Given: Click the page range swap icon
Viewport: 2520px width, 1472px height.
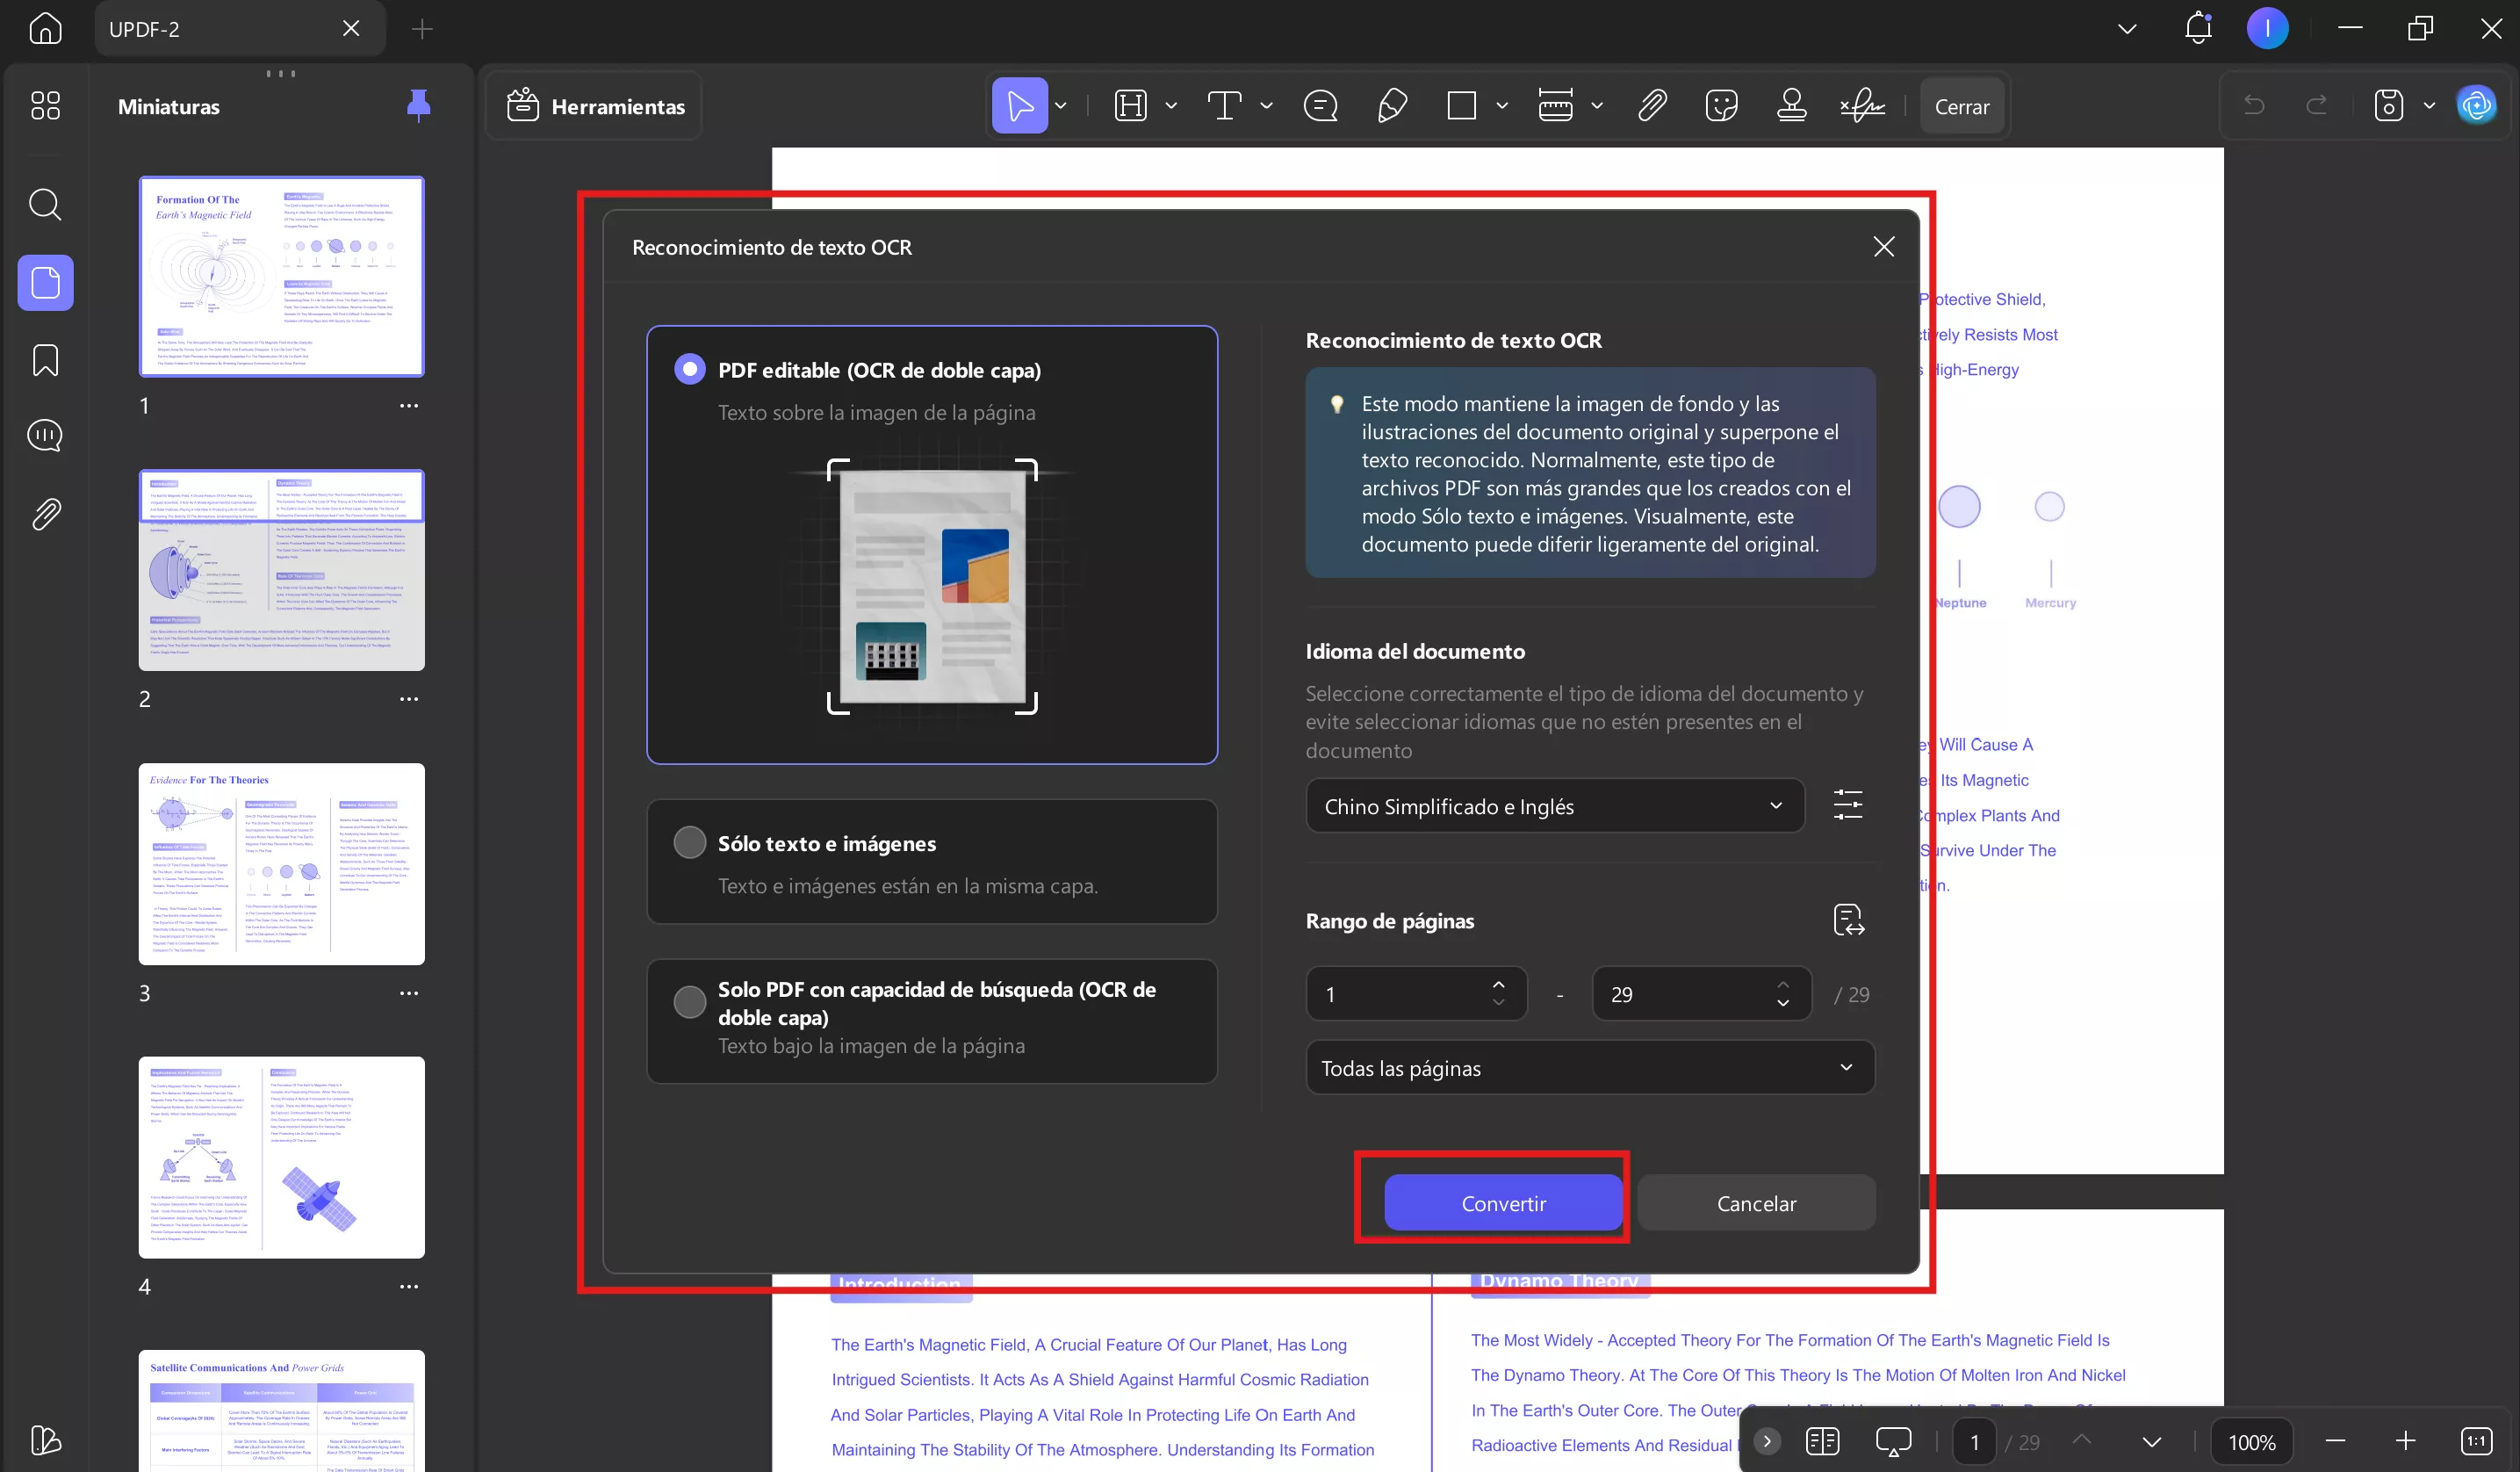Looking at the screenshot, I should coord(1849,920).
